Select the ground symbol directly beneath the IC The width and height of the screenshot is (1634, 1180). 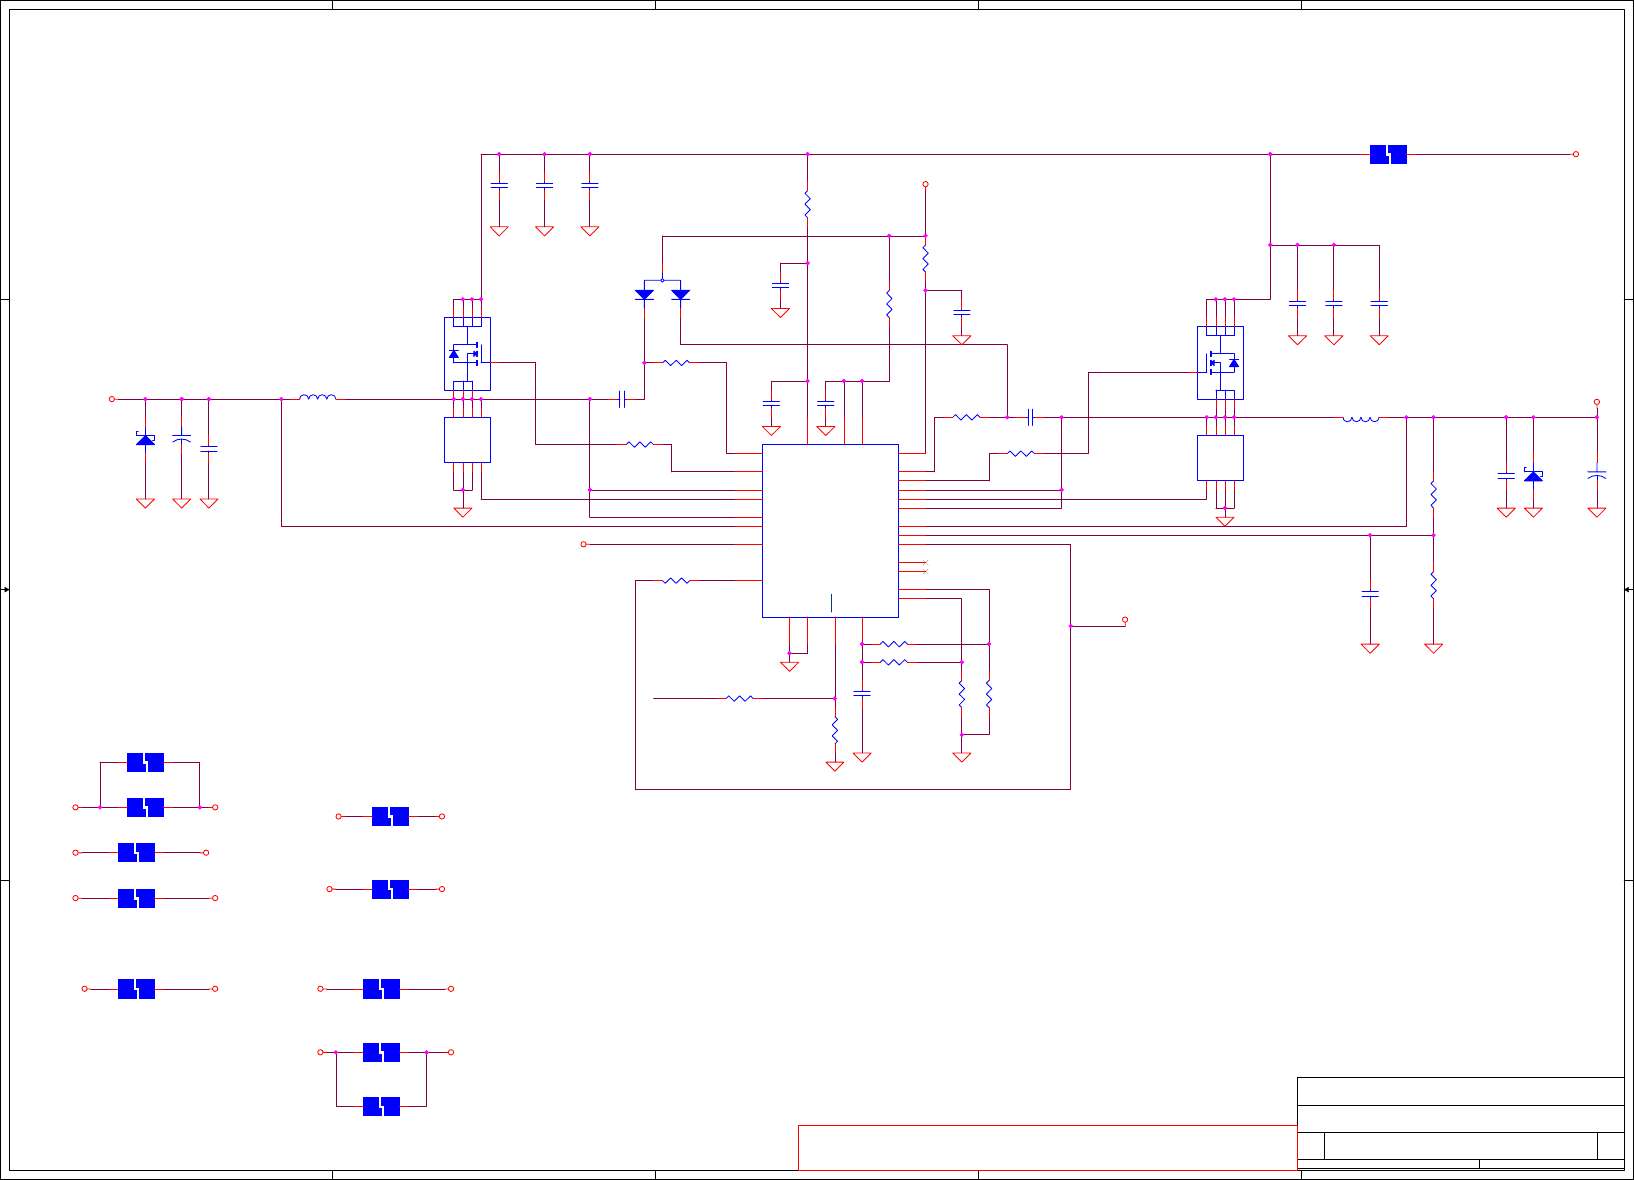click(789, 666)
